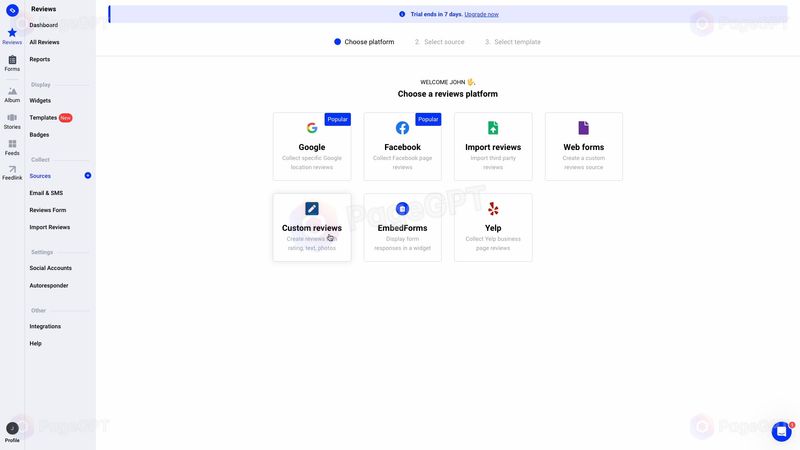Select the Select source step
Screen dimensions: 800x450
tap(439, 42)
